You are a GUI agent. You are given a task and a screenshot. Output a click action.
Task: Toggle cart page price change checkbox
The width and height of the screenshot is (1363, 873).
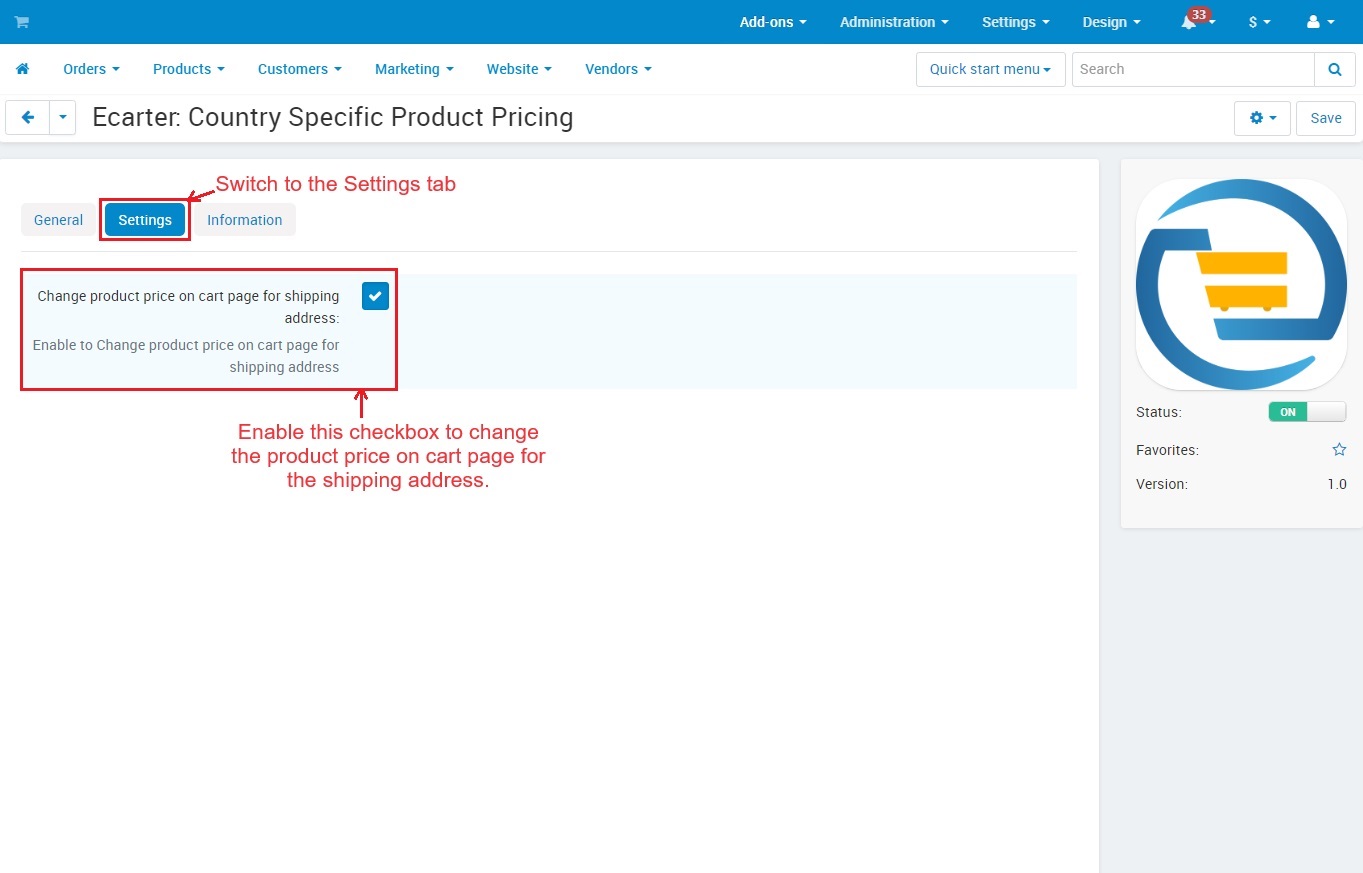[375, 296]
